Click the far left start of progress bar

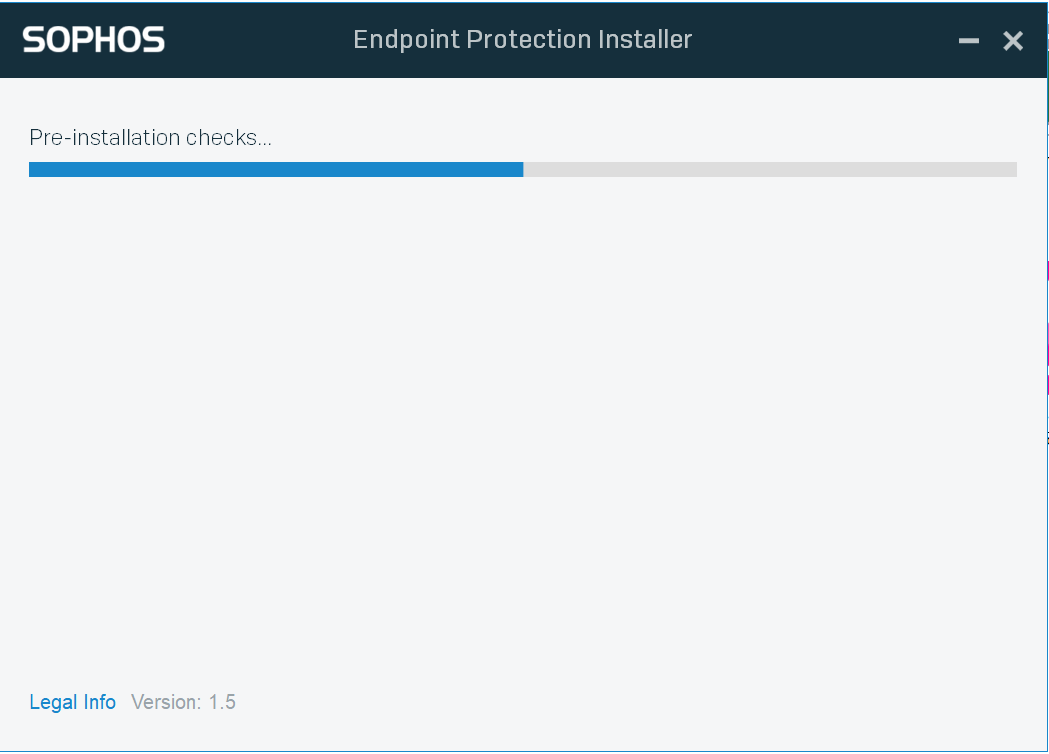tap(32, 170)
